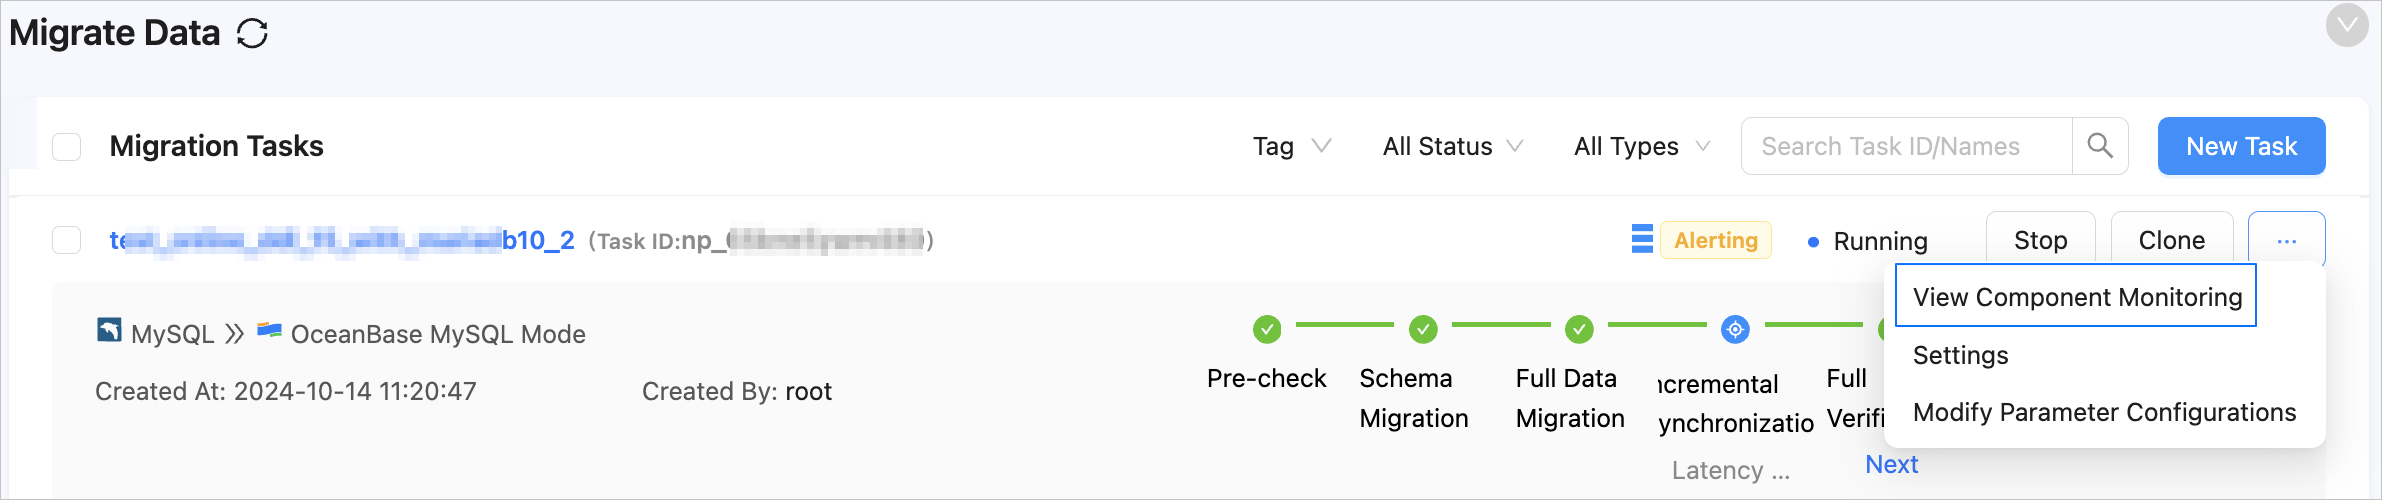Image resolution: width=2382 pixels, height=500 pixels.
Task: Click the Full Data Migration checkmark step
Action: tap(1579, 329)
